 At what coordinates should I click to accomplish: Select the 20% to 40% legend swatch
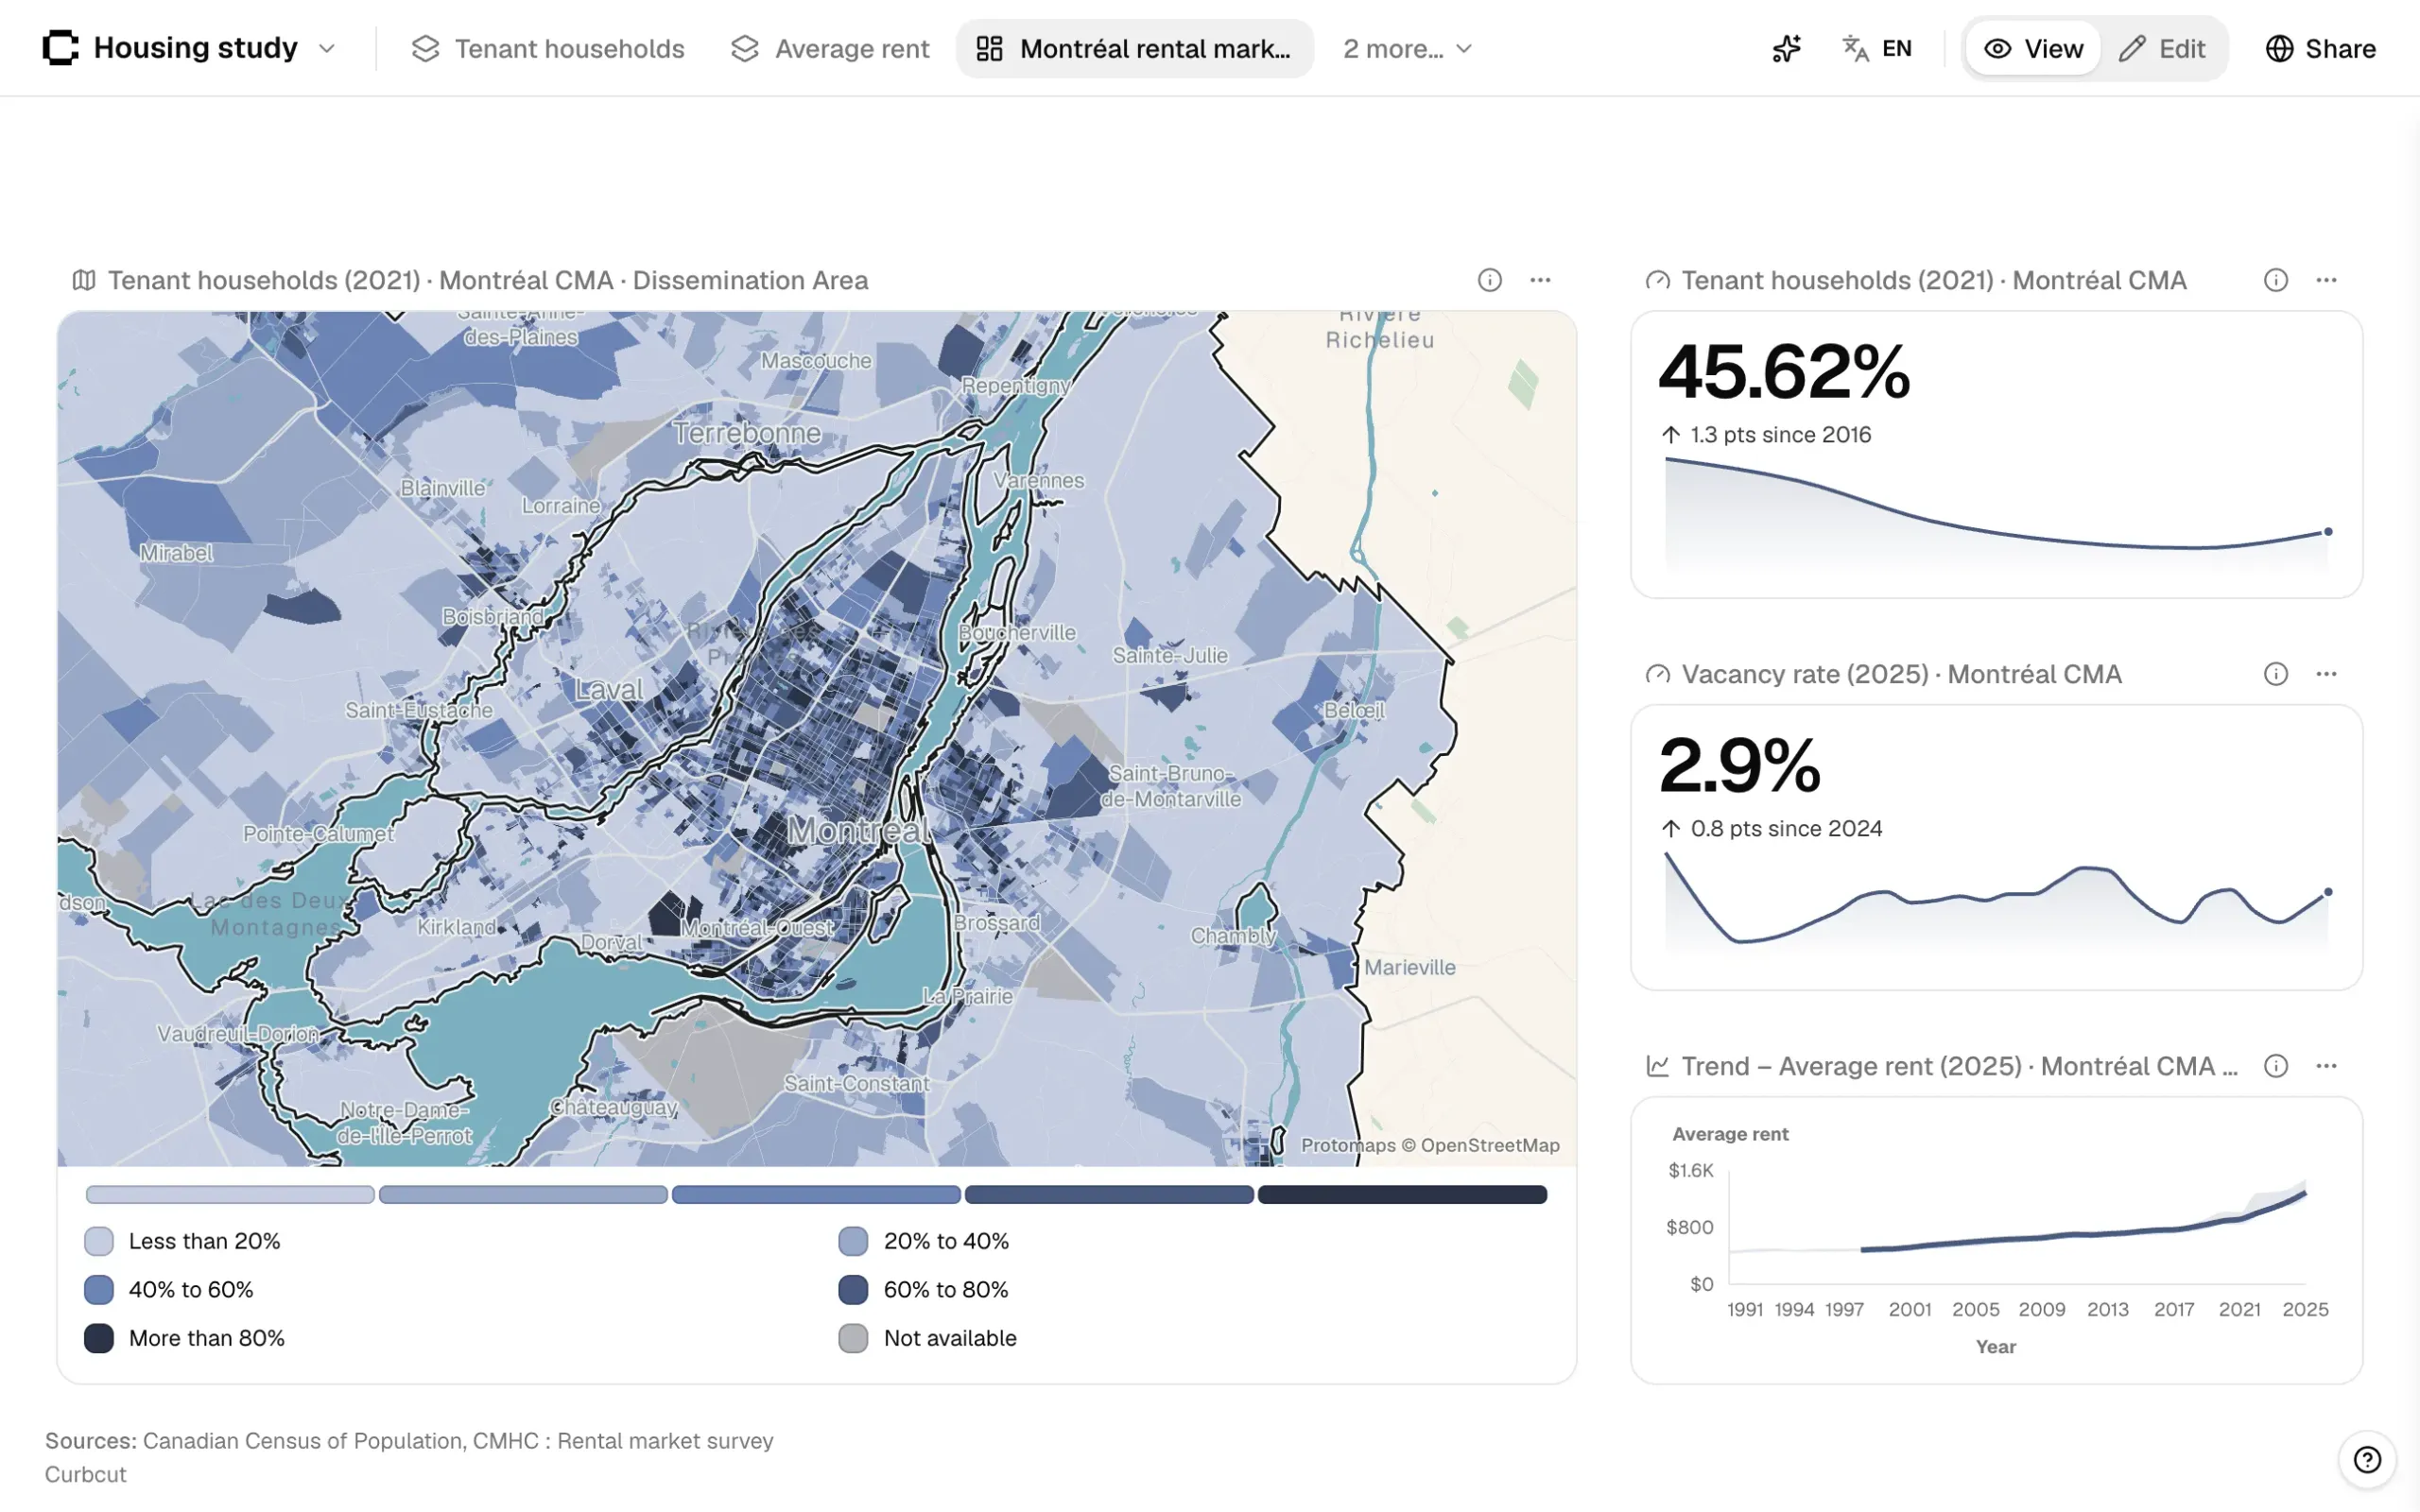click(853, 1241)
